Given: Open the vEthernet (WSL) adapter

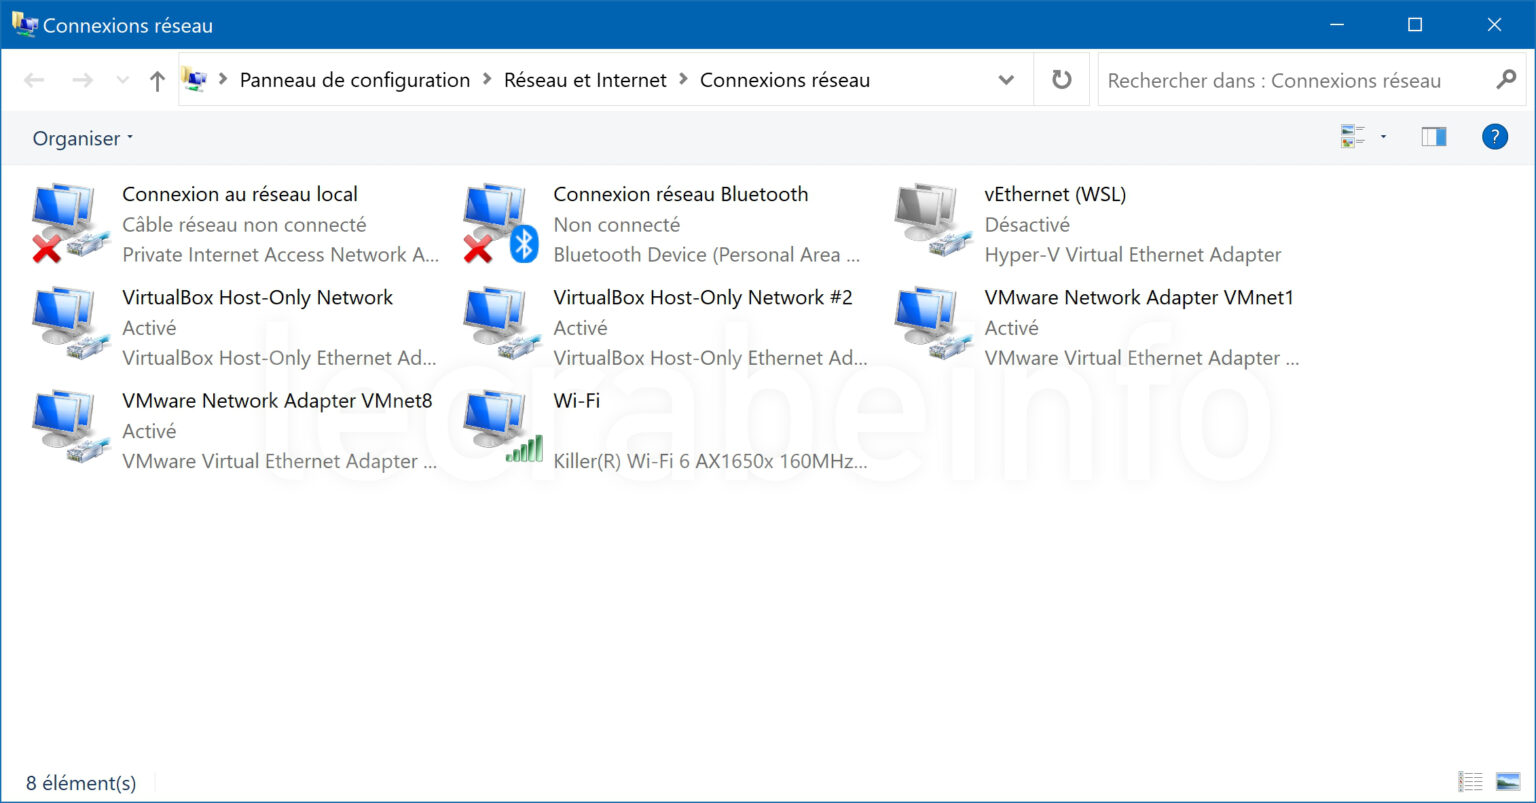Looking at the screenshot, I should 1055,194.
